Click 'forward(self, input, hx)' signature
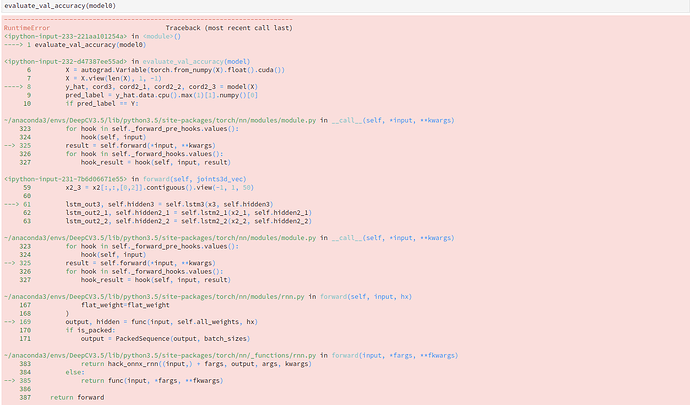This screenshot has height=405, width=690. [x=366, y=296]
